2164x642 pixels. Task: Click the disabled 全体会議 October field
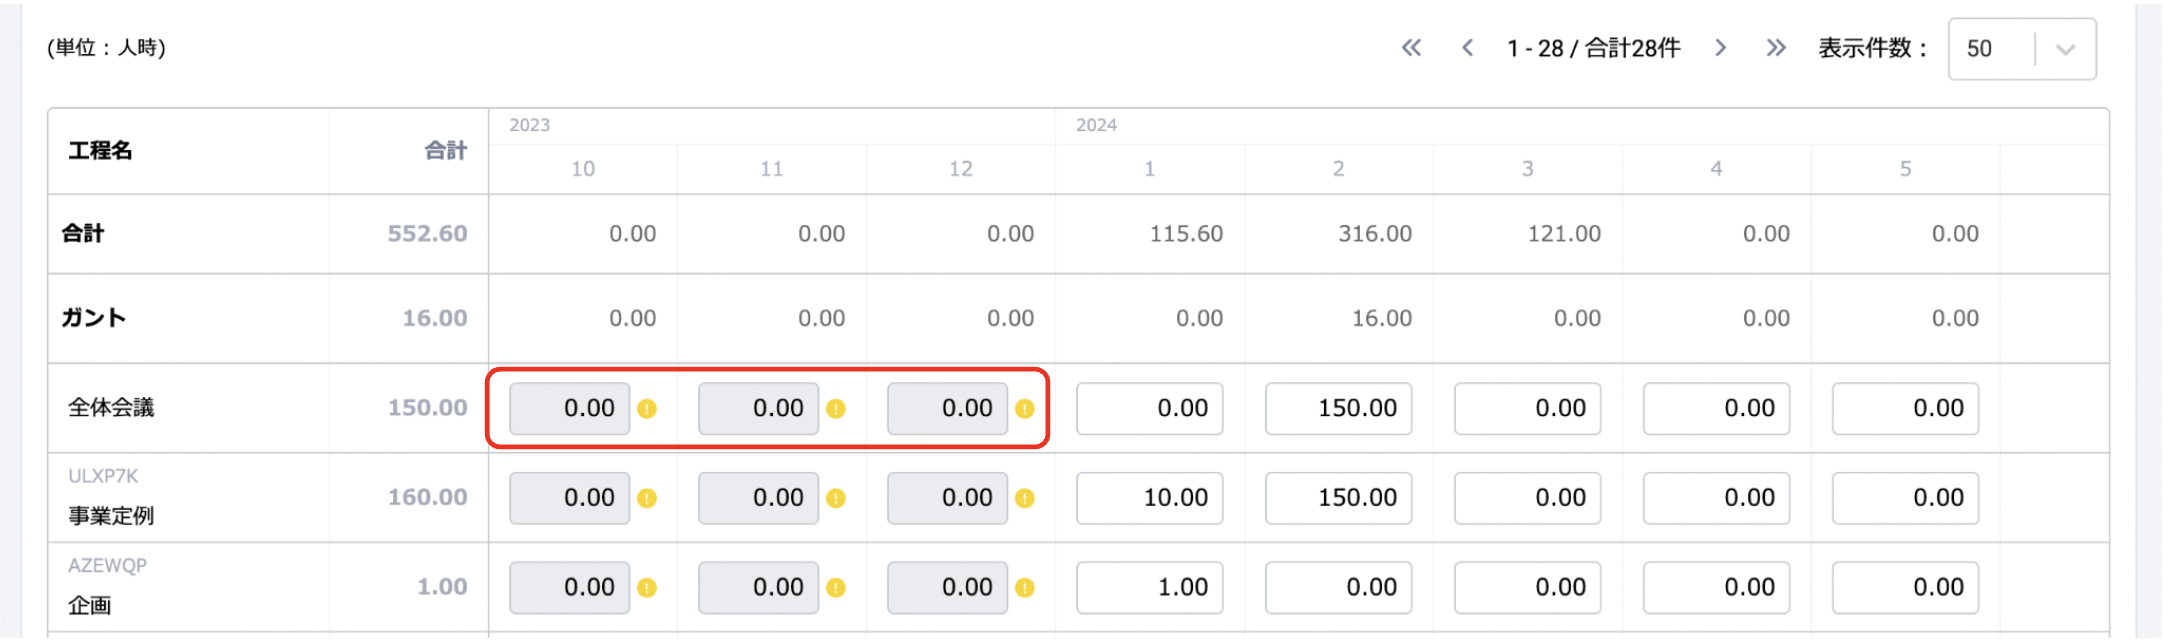570,409
